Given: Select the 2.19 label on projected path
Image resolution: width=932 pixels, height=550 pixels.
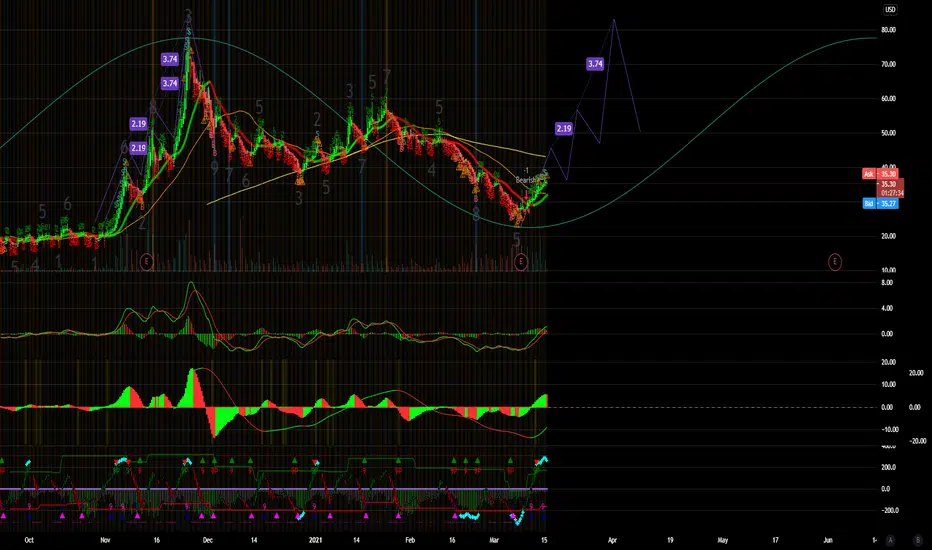Looking at the screenshot, I should (x=563, y=128).
